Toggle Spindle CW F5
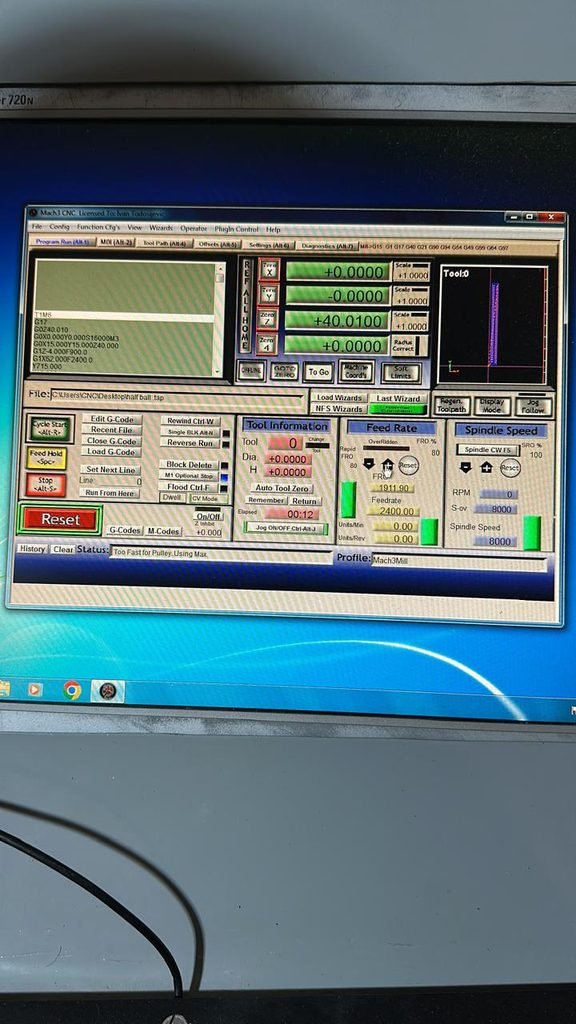Screen dimensions: 576x1024 click(488, 450)
